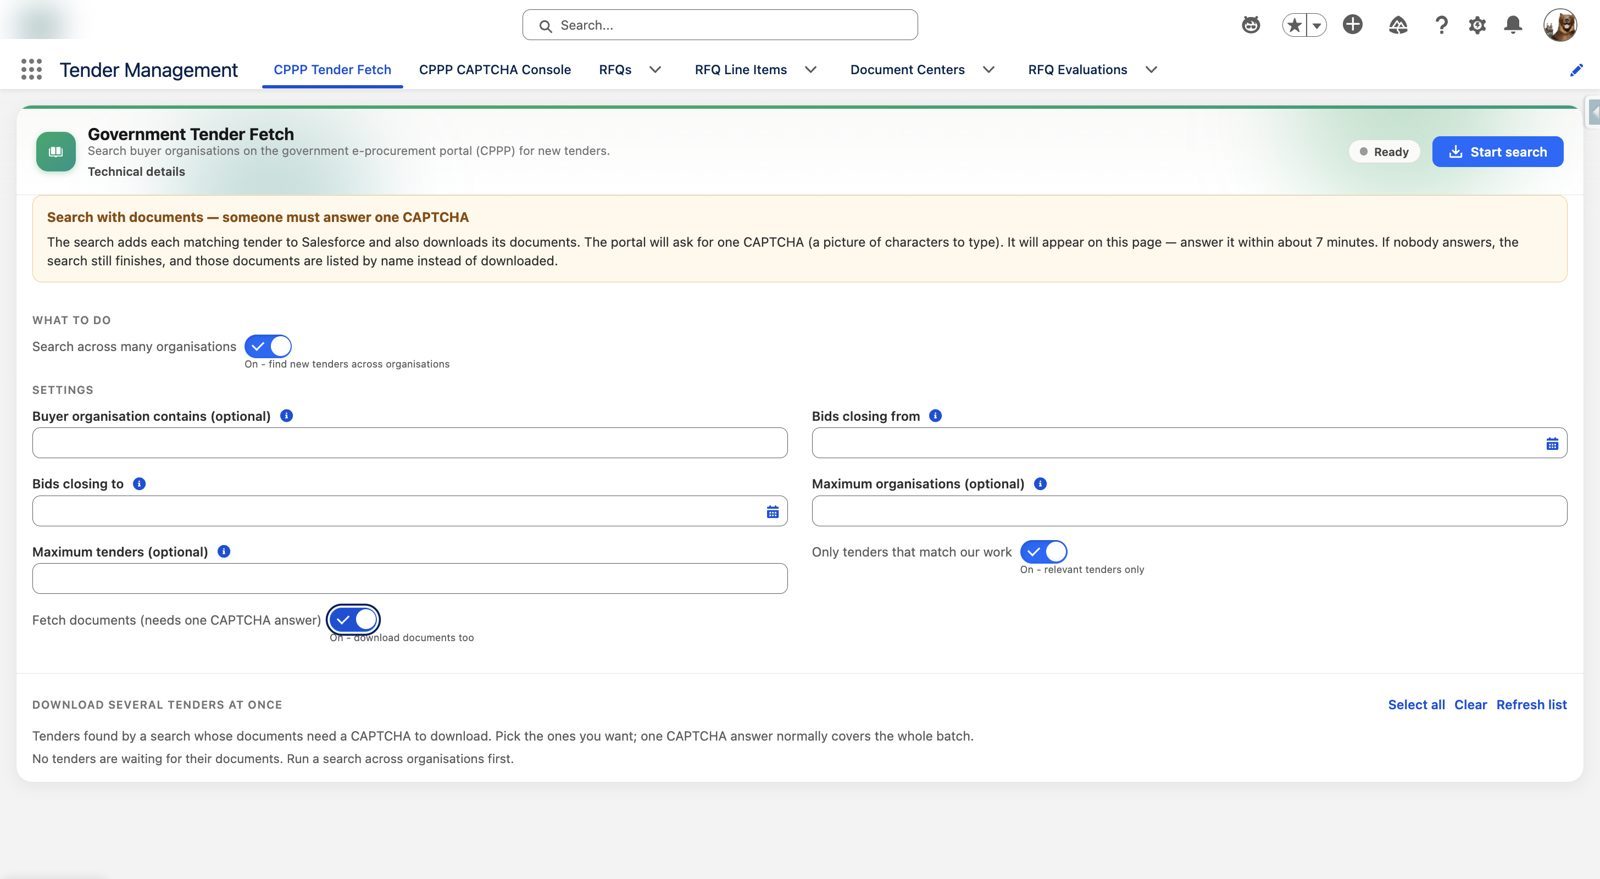Screen dimensions: 1600x879
Task: Click the Select all link
Action: tap(1416, 705)
